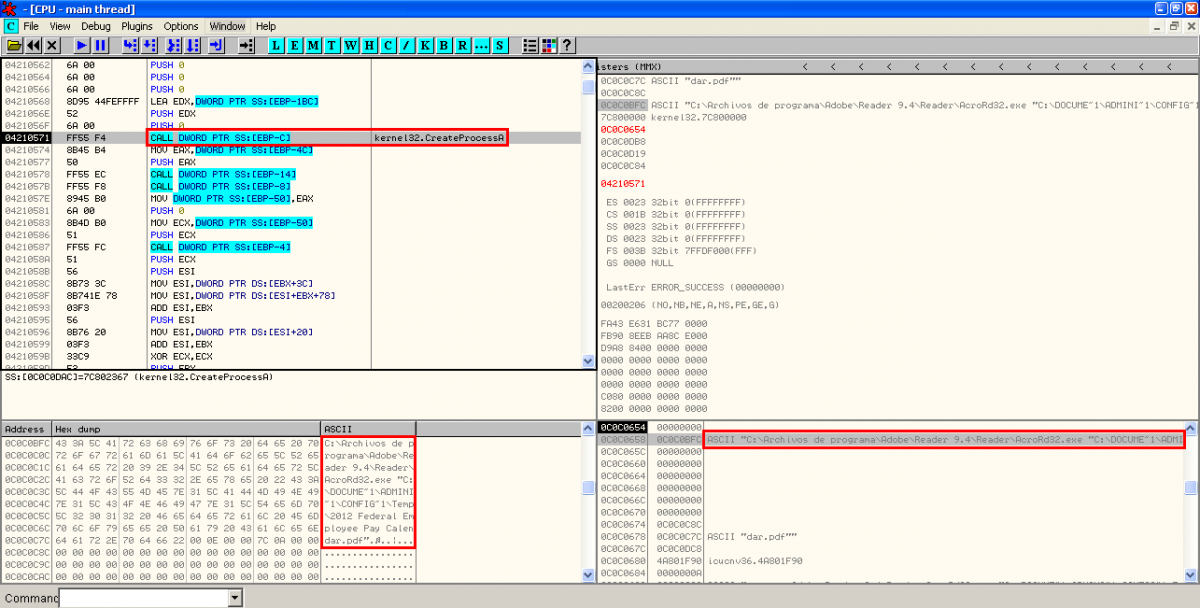The width and height of the screenshot is (1200, 608).
Task: Open the color scheme appearance icon
Action: pyautogui.click(x=548, y=46)
